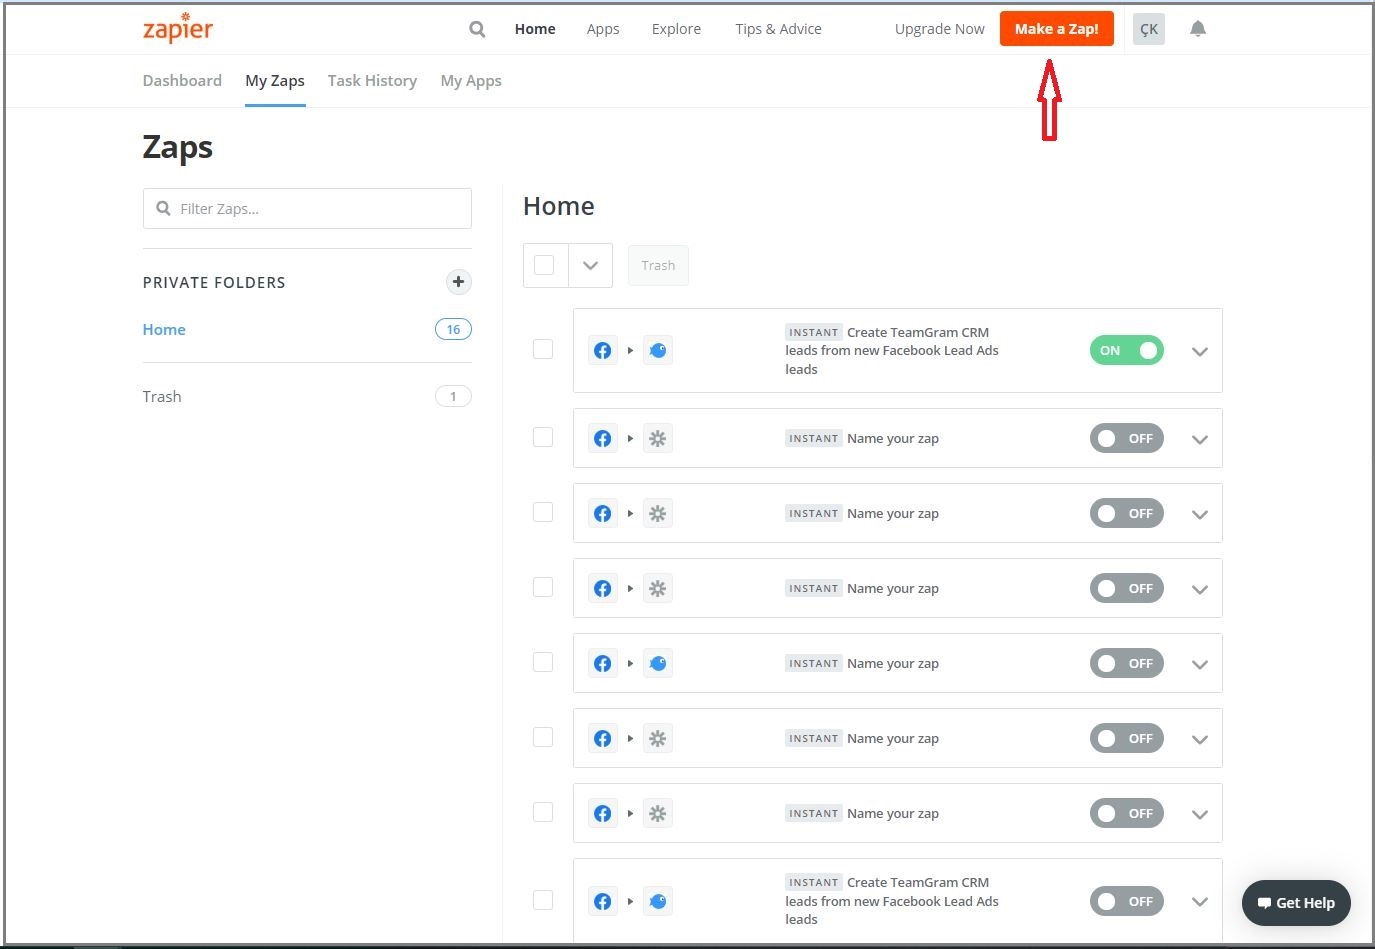Click TeamGram bird icon on OFF Create TeamGram zap
1375x949 pixels.
657,901
